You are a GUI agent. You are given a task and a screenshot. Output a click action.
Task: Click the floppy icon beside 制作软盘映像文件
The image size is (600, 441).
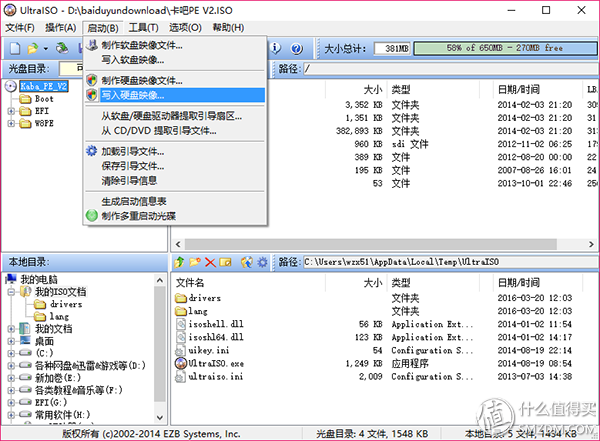tap(92, 45)
